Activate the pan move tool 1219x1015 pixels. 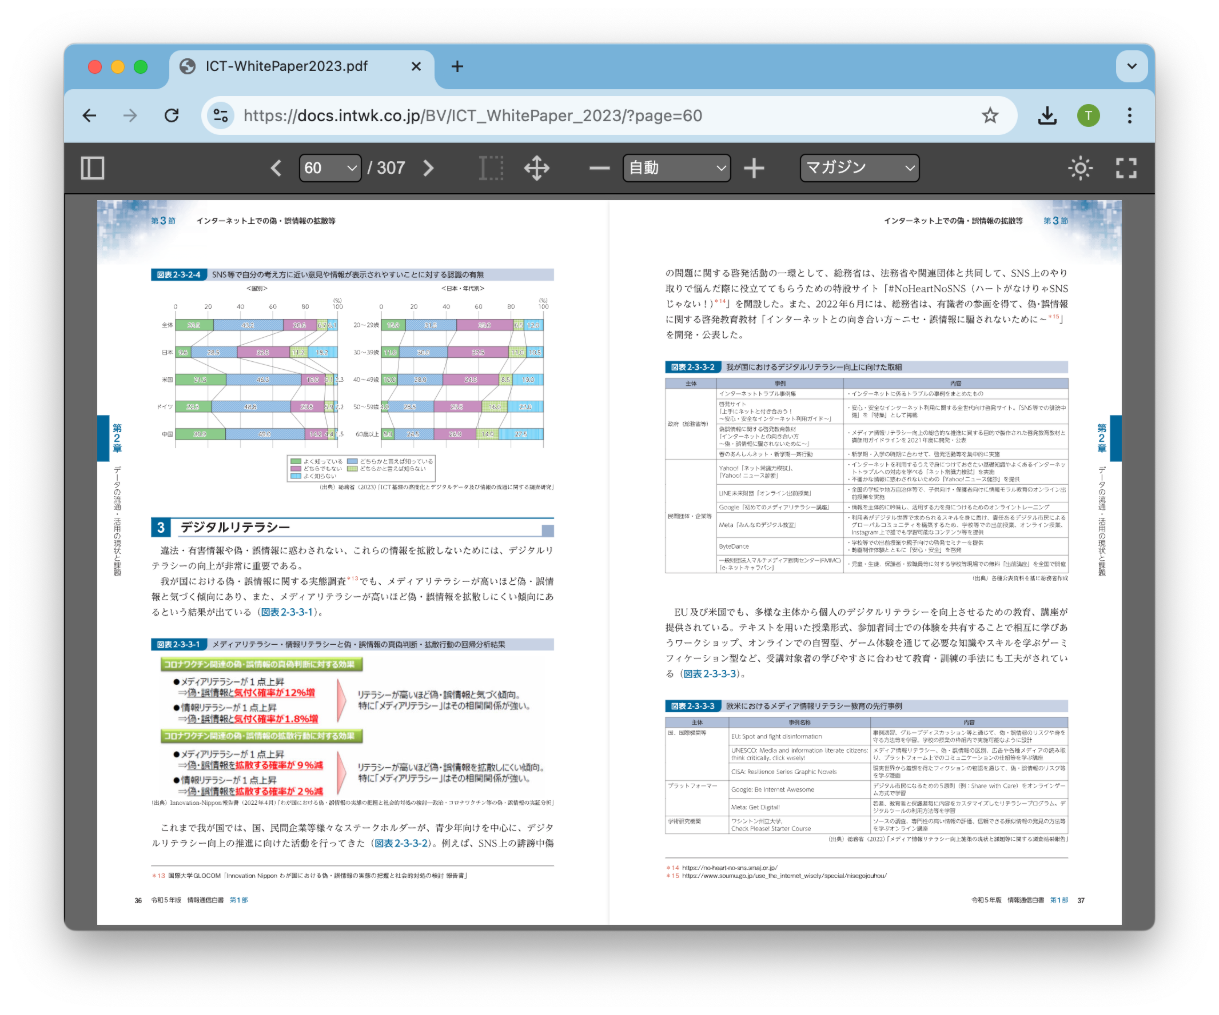click(x=537, y=168)
